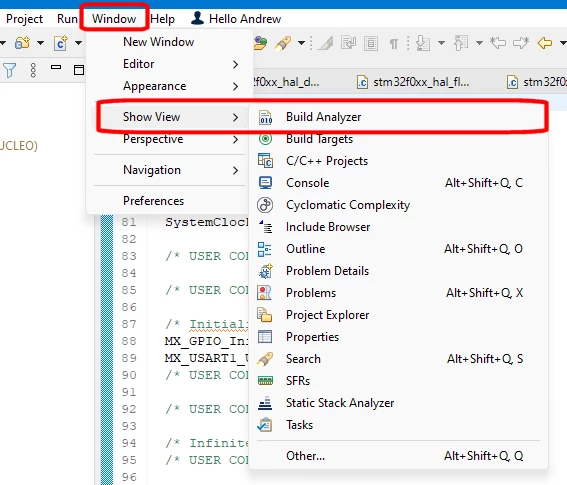Click Hello Andrew account link

coord(245,19)
